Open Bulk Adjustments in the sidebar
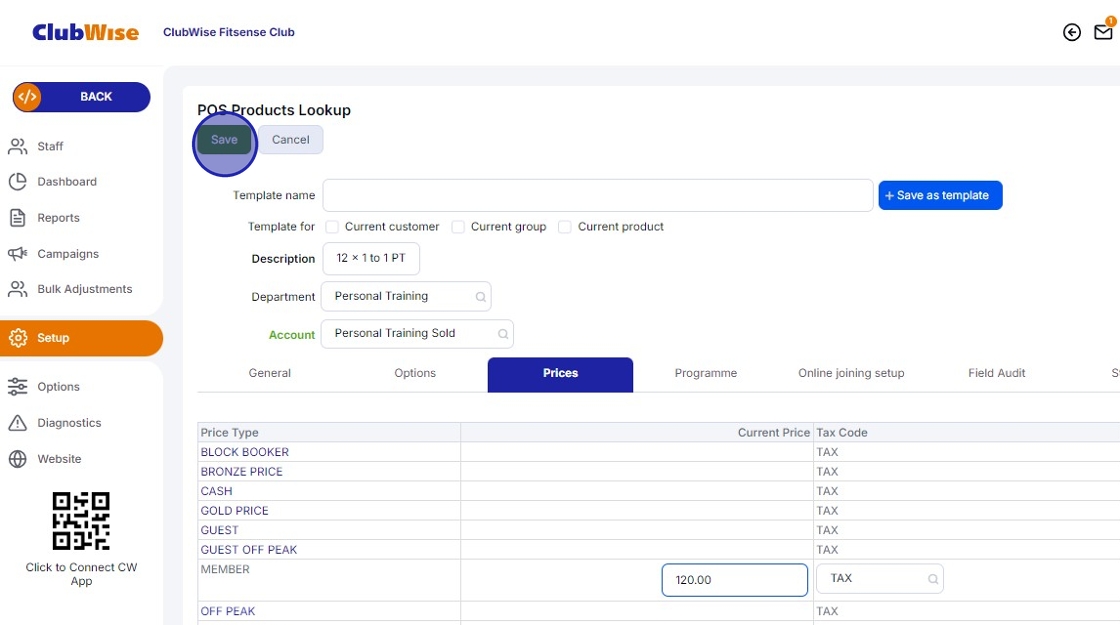 (x=84, y=289)
